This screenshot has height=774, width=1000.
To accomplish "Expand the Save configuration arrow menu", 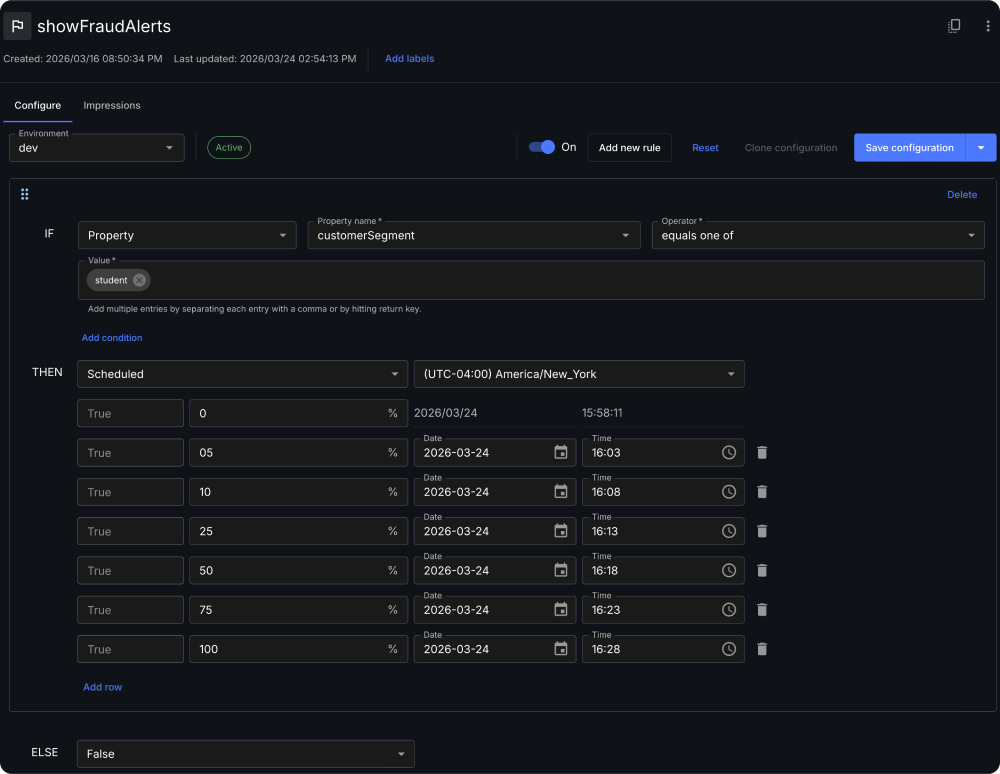I will point(981,148).
